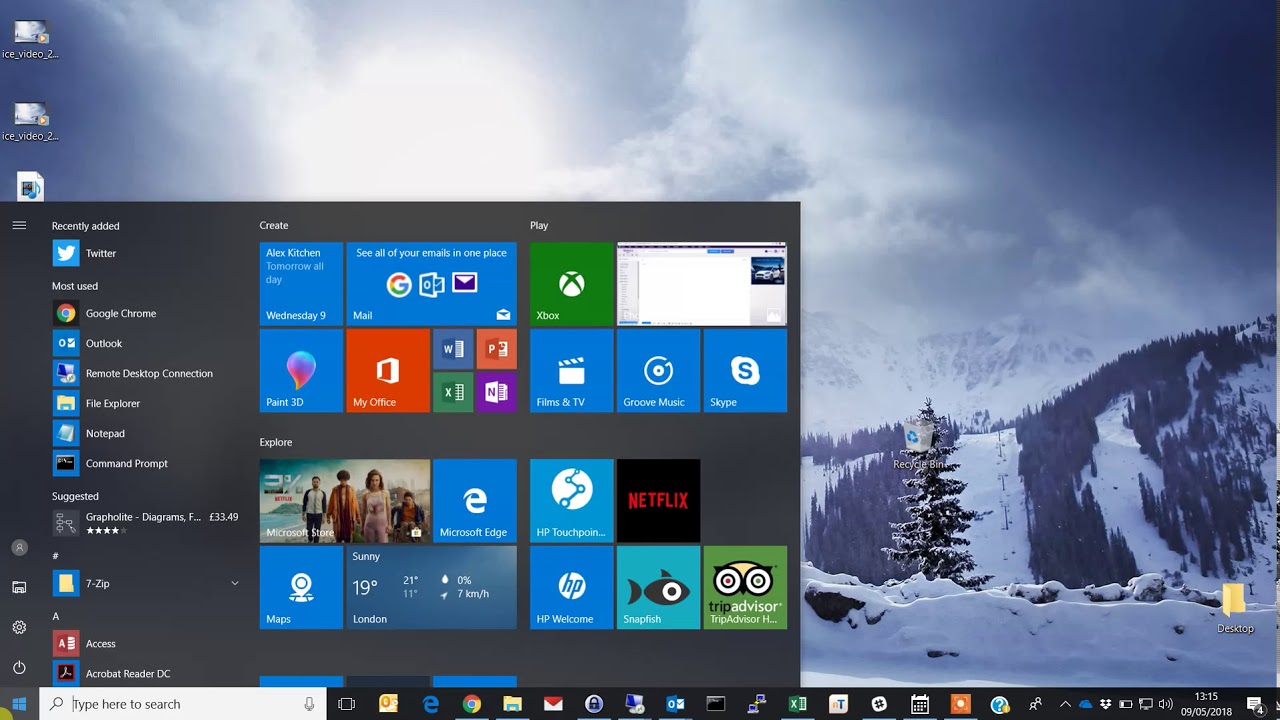Open the small OneNote tile
1280x720 pixels.
[497, 393]
